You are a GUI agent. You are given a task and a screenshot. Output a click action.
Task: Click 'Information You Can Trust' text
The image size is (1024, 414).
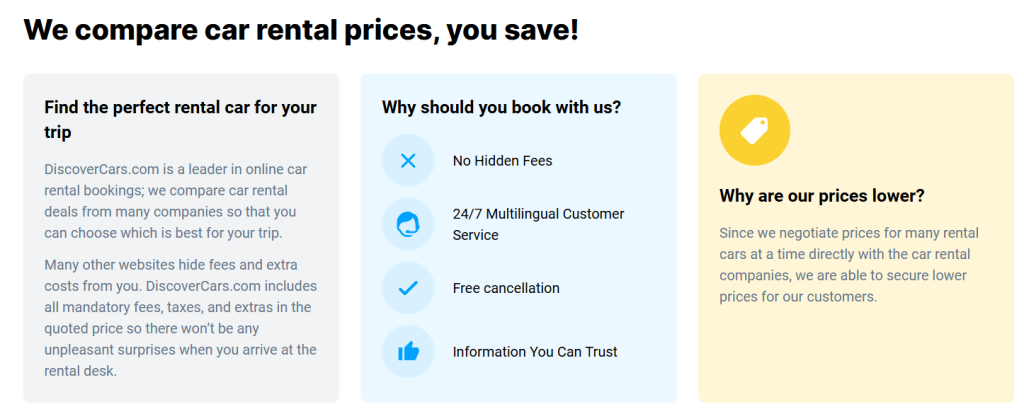click(x=535, y=352)
